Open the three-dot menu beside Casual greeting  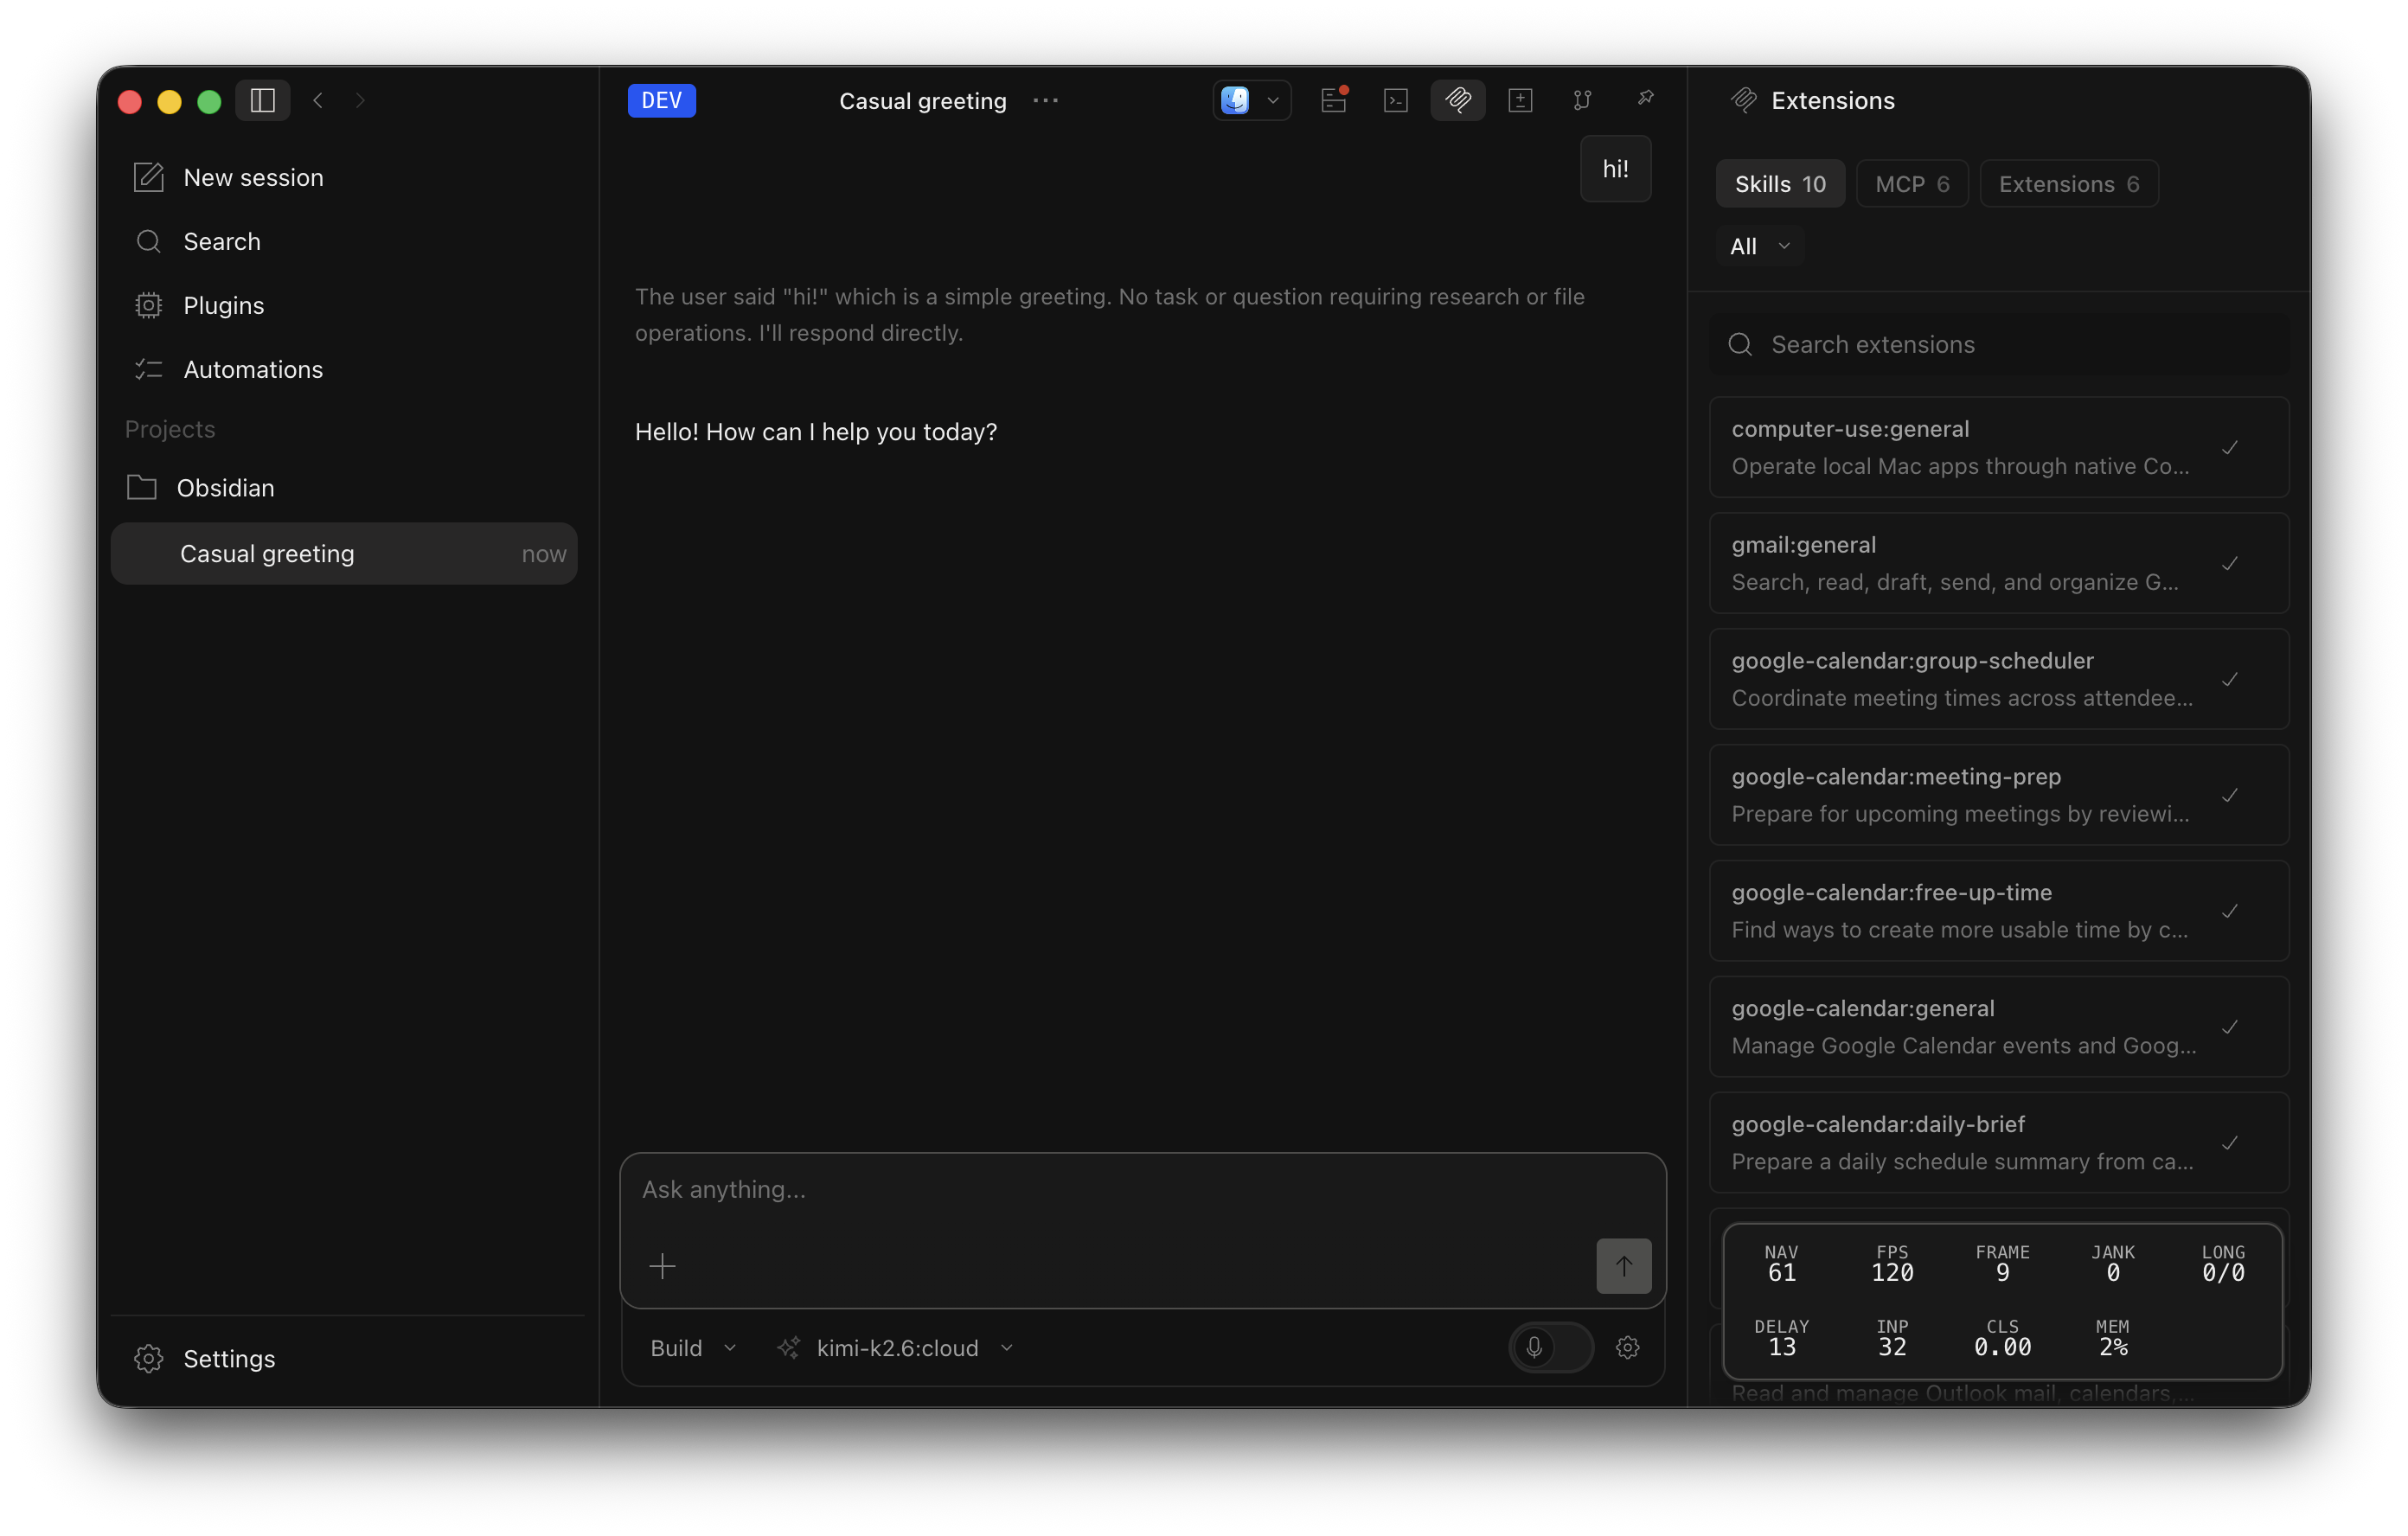point(1045,100)
